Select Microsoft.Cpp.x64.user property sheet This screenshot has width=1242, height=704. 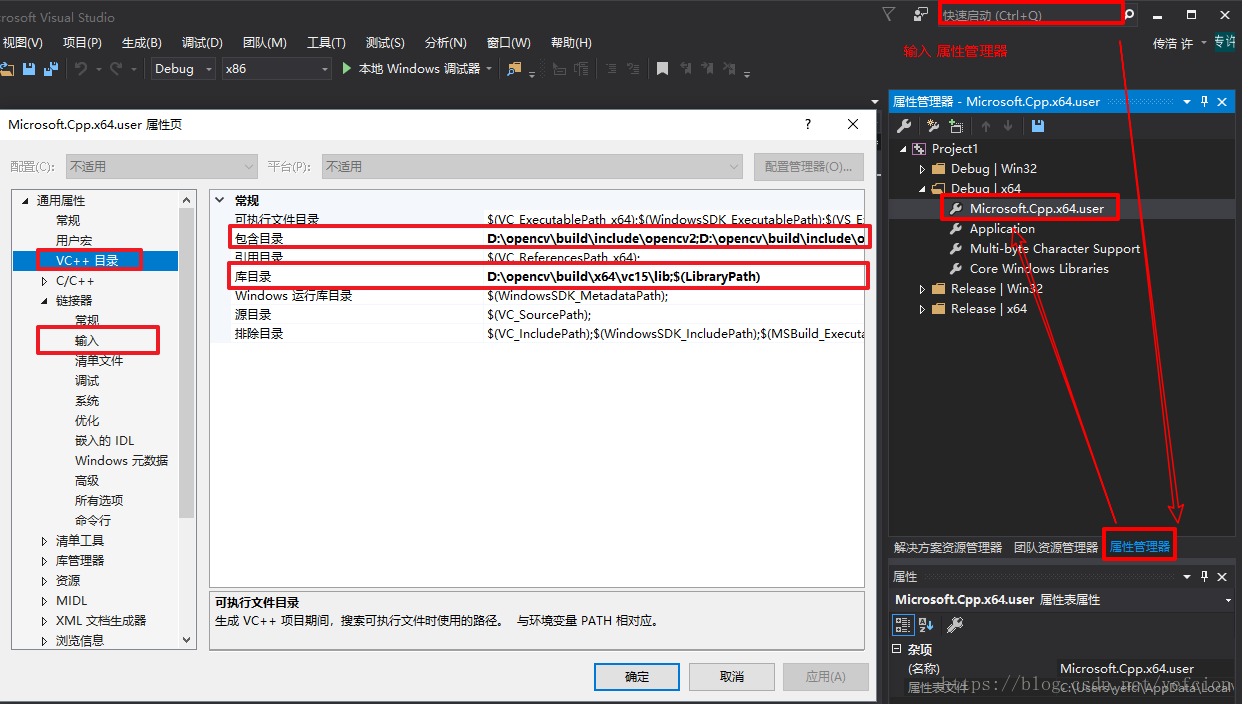click(1037, 209)
